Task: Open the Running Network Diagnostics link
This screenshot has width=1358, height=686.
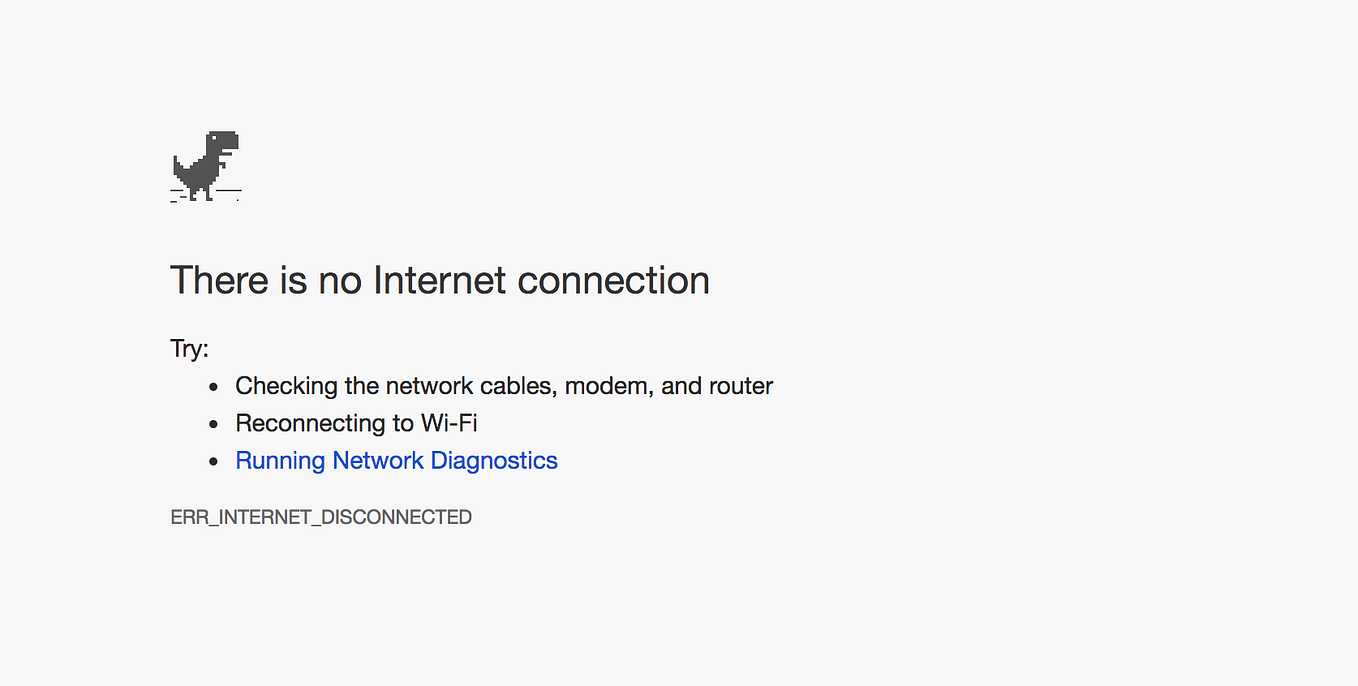Action: point(396,461)
